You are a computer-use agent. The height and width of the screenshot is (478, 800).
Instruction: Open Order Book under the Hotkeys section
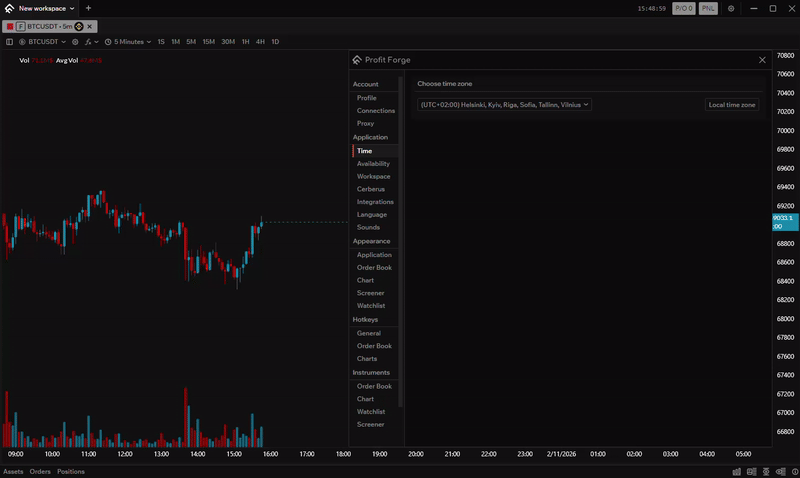(x=374, y=346)
